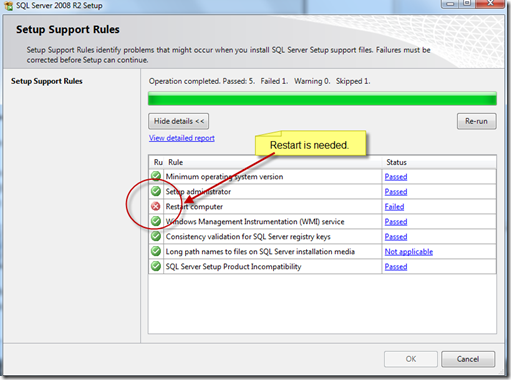Screen dimensions: 511x380
Task: Collapse details with Hide details button
Action: (179, 121)
